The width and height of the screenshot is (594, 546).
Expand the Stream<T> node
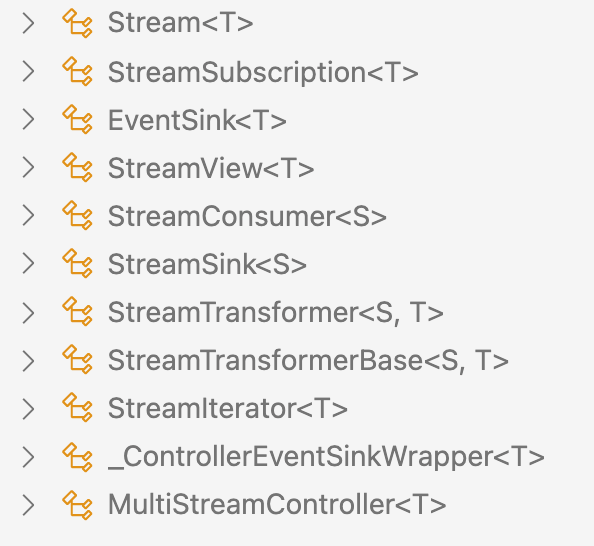(x=28, y=23)
